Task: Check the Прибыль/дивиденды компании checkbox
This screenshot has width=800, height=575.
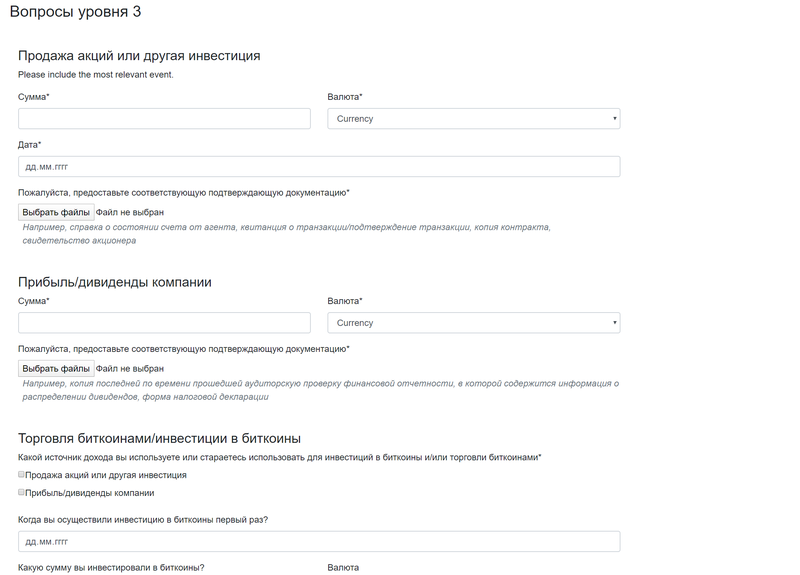Action: [21, 492]
